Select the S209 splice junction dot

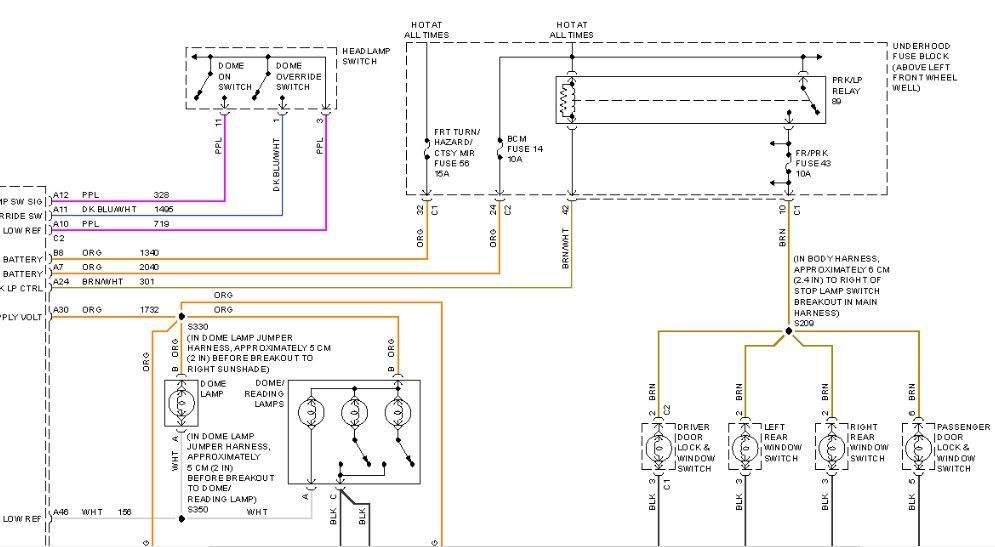pos(789,331)
